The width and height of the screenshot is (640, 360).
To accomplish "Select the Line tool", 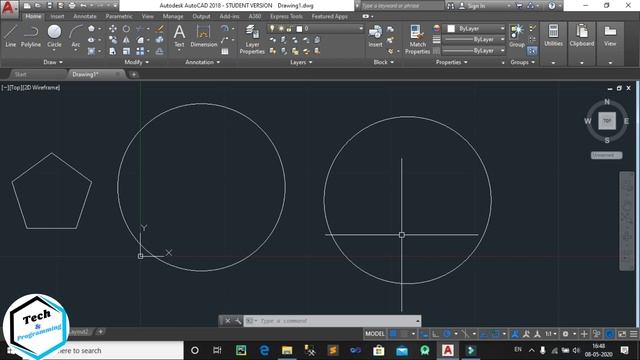I will (x=10, y=36).
